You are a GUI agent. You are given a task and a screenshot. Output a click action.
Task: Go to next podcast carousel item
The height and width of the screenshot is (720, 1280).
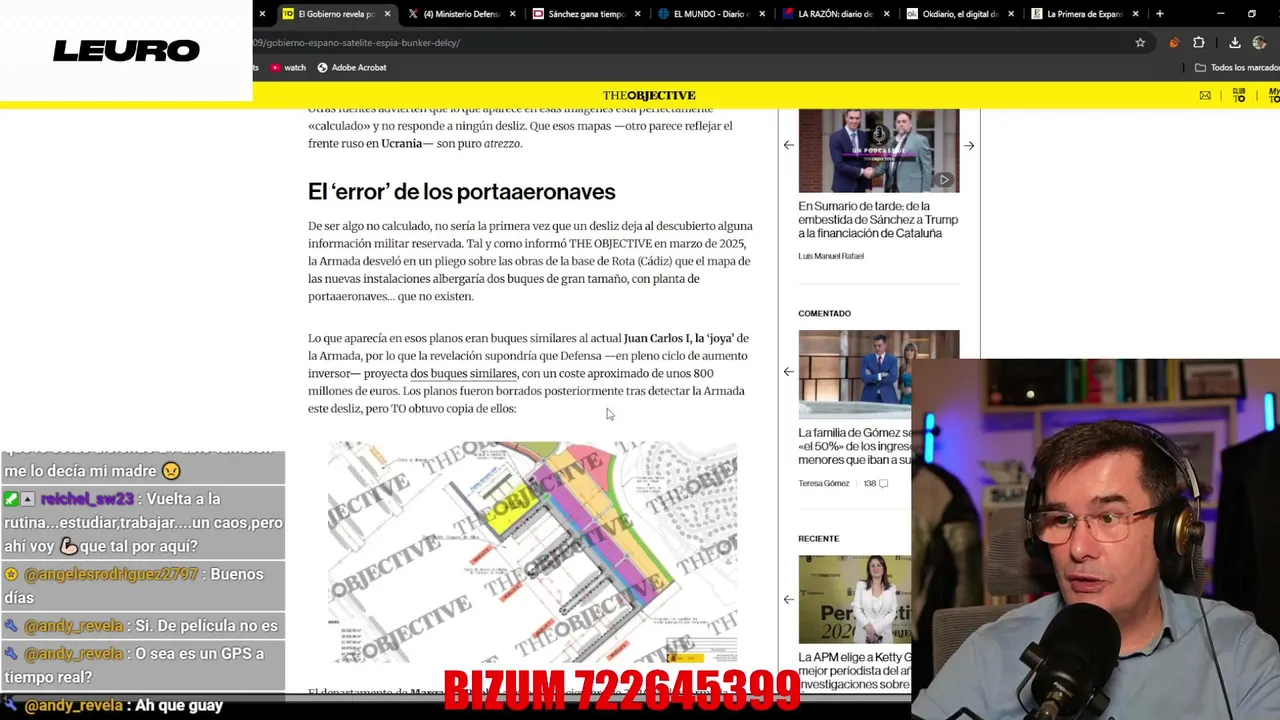click(969, 146)
